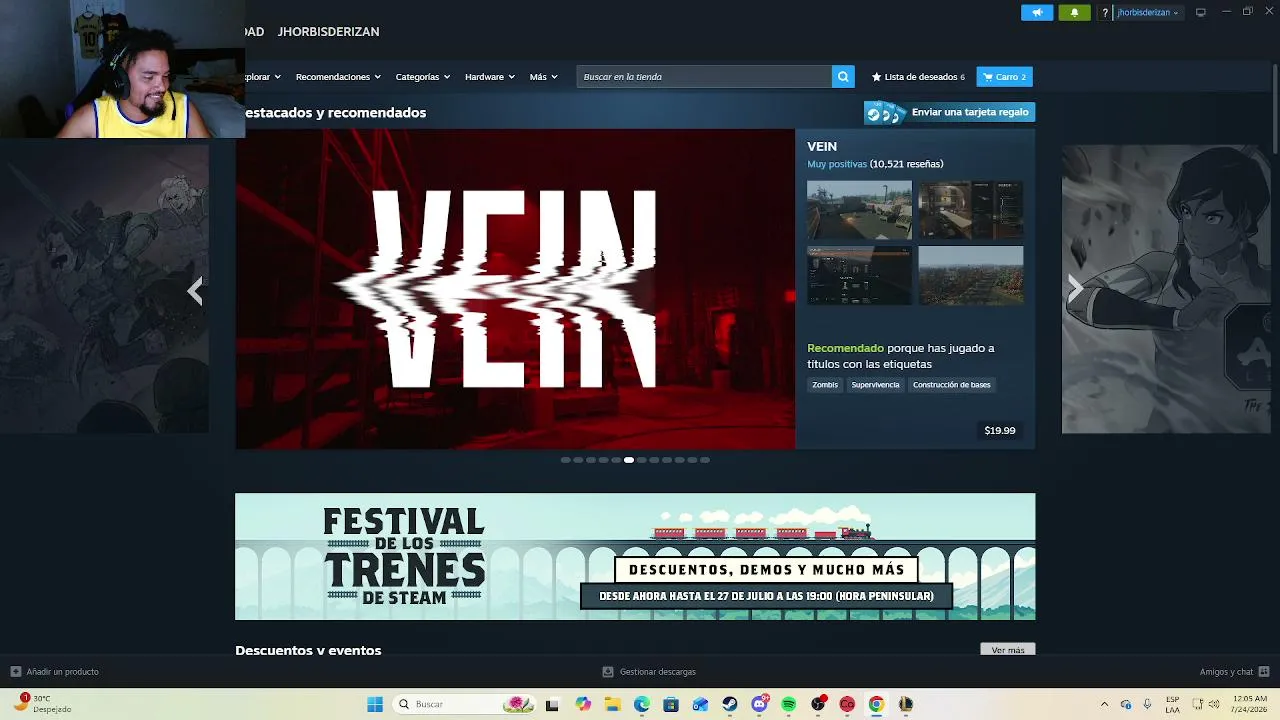
Task: Open the green notifications bell
Action: tap(1074, 12)
